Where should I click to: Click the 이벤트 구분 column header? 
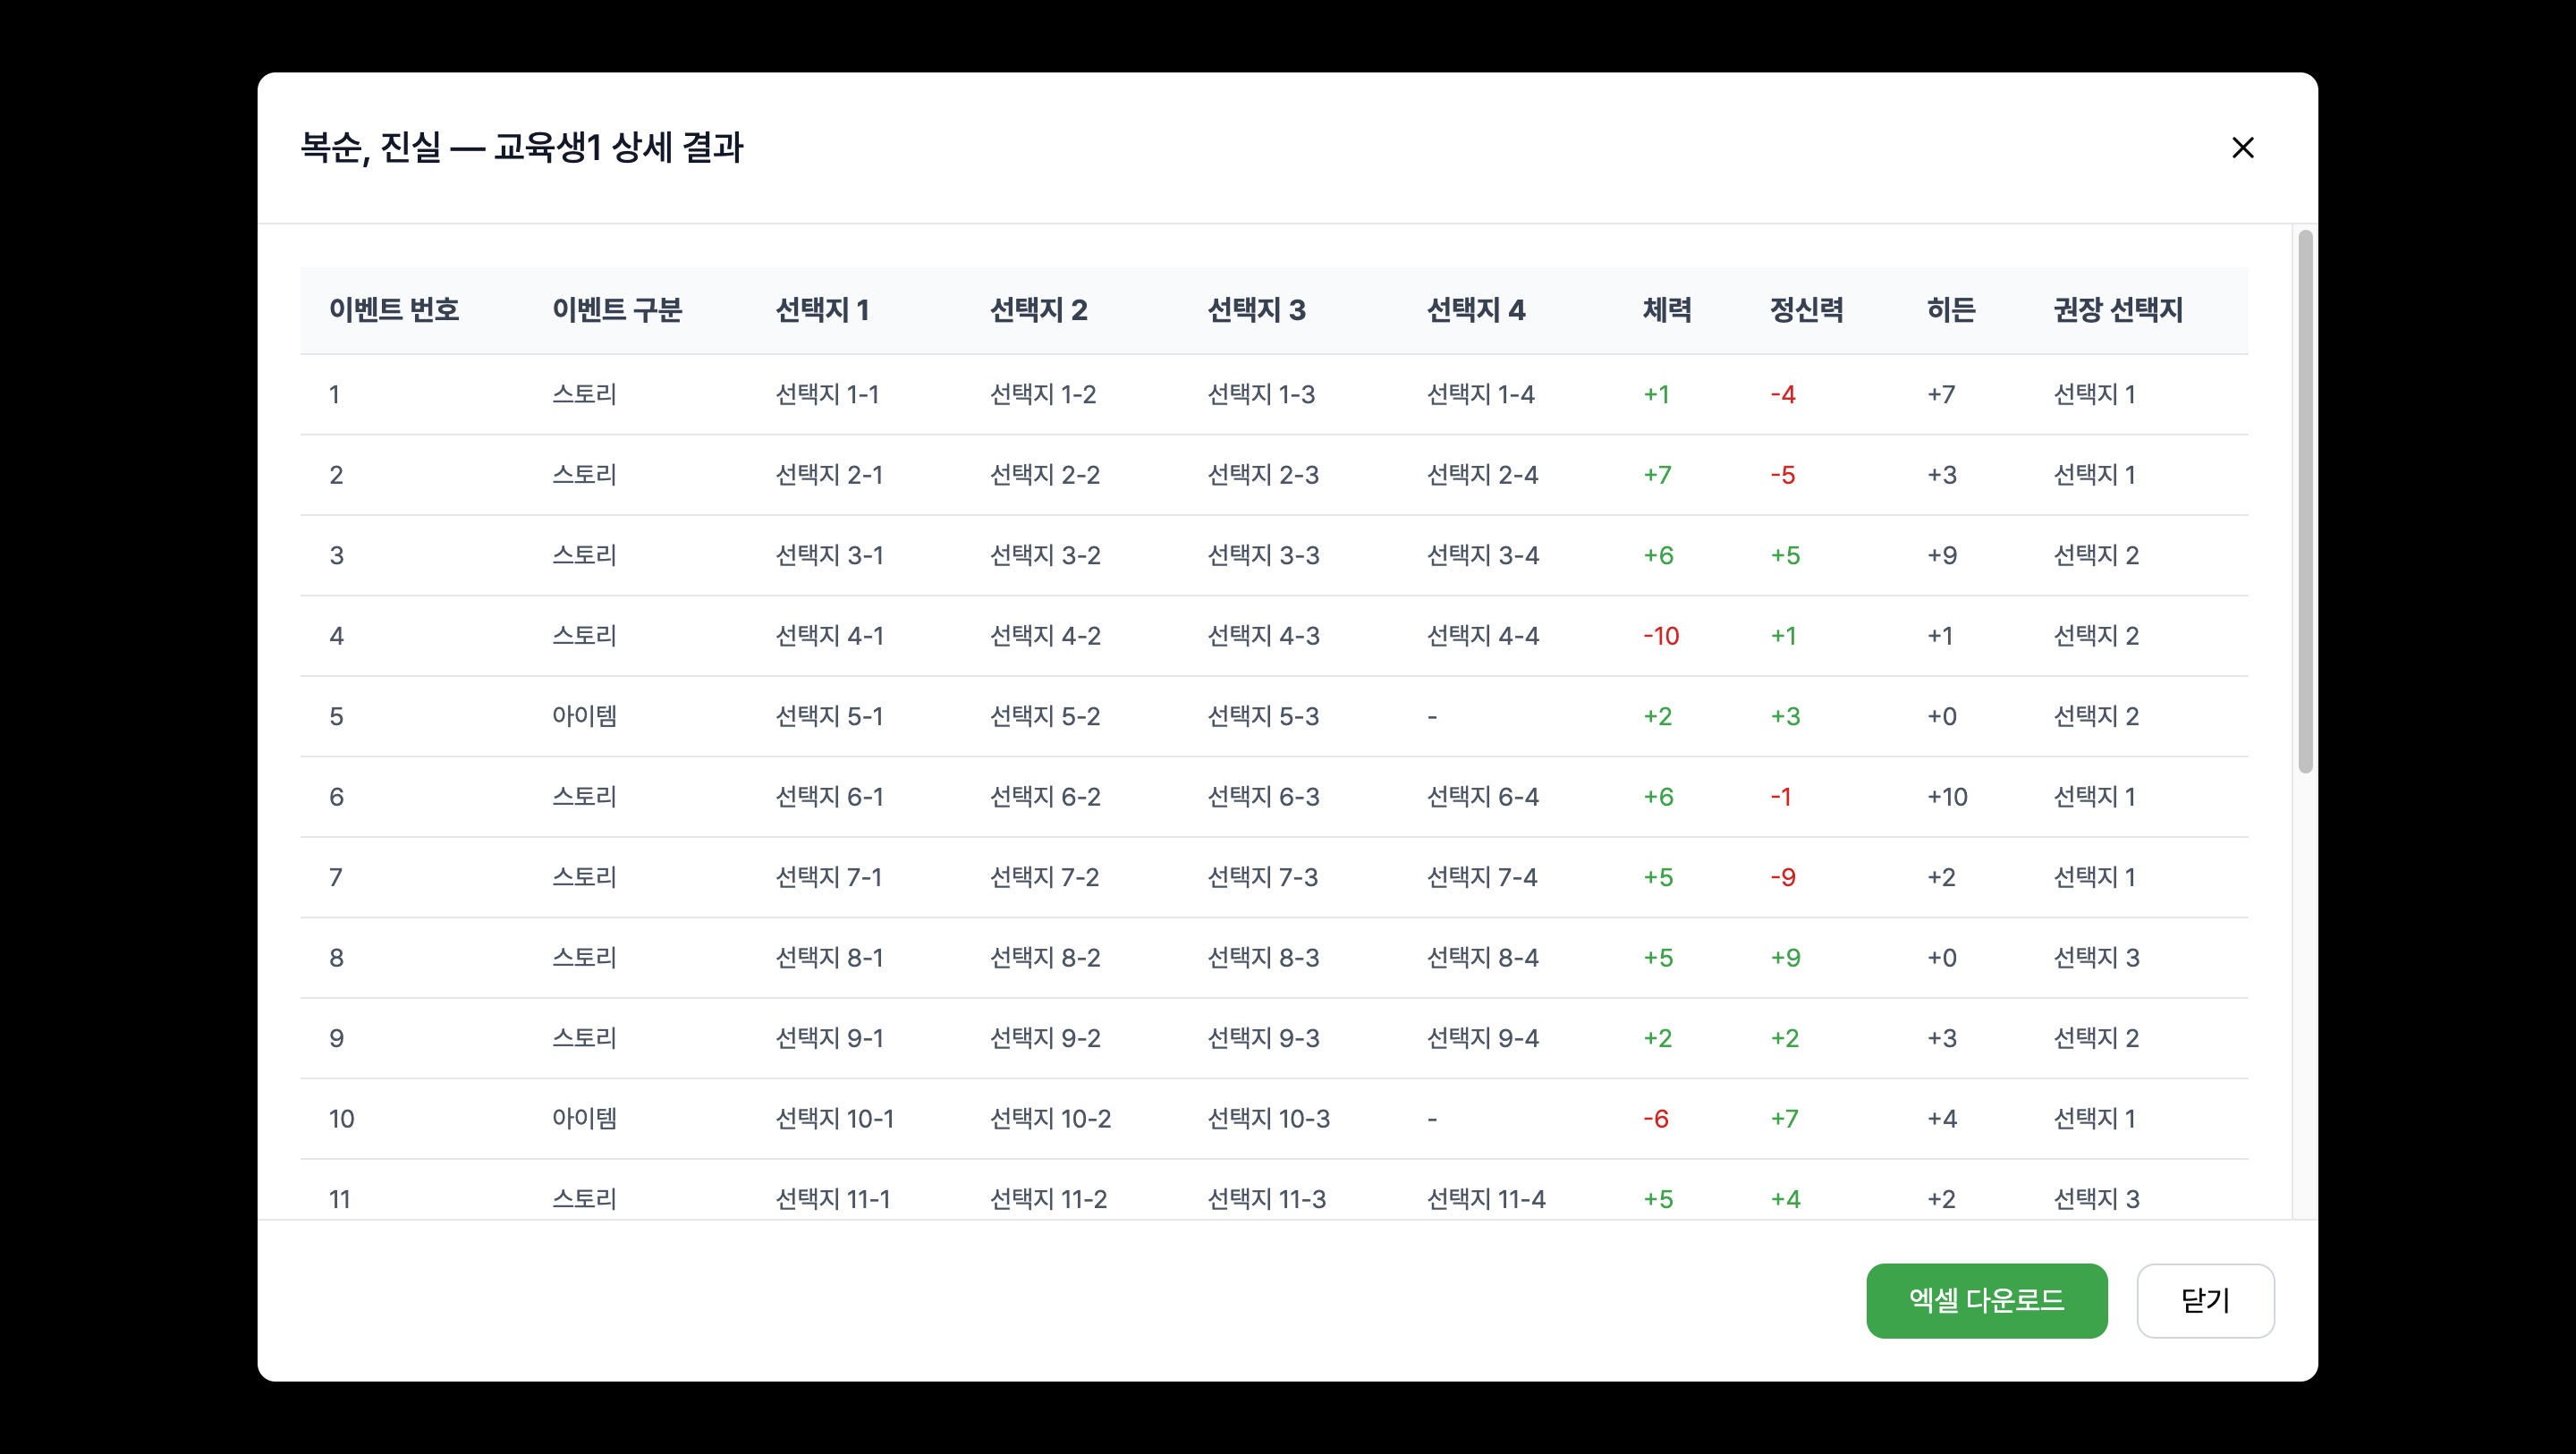[x=618, y=310]
